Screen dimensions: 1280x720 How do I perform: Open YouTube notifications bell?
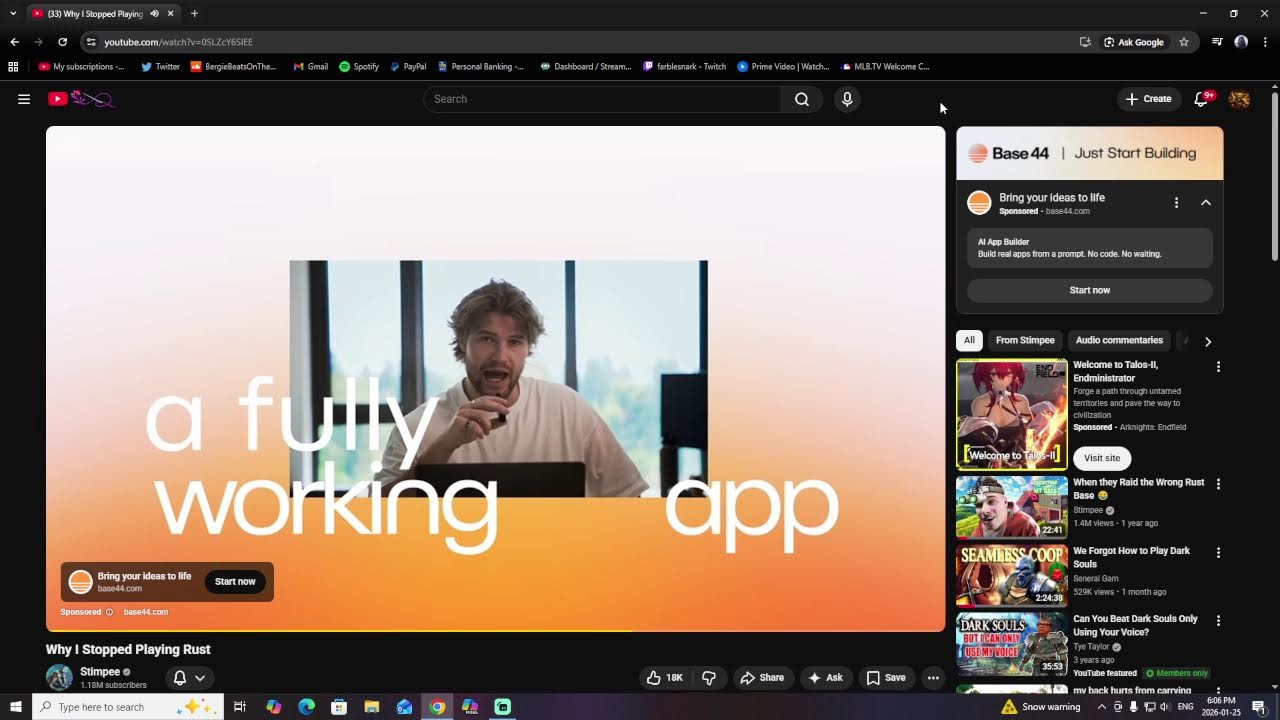[1203, 99]
